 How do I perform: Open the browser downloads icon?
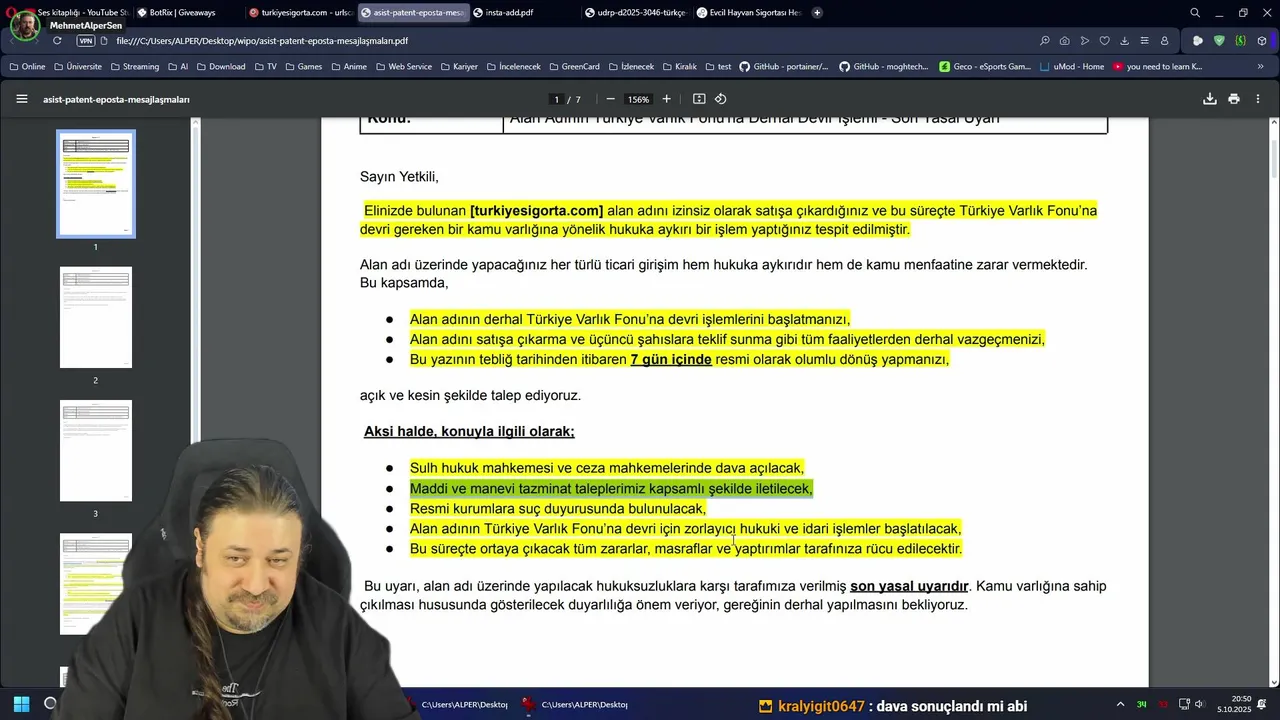tap(1124, 41)
